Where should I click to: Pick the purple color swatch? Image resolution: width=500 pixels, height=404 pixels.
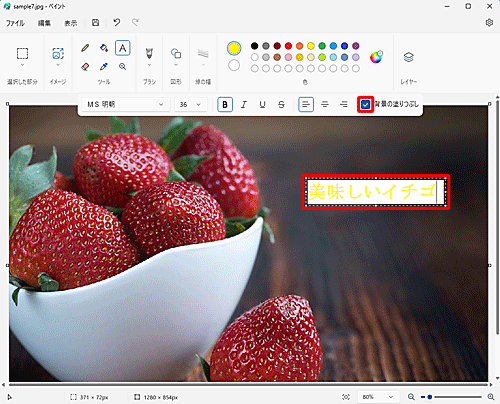356,46
